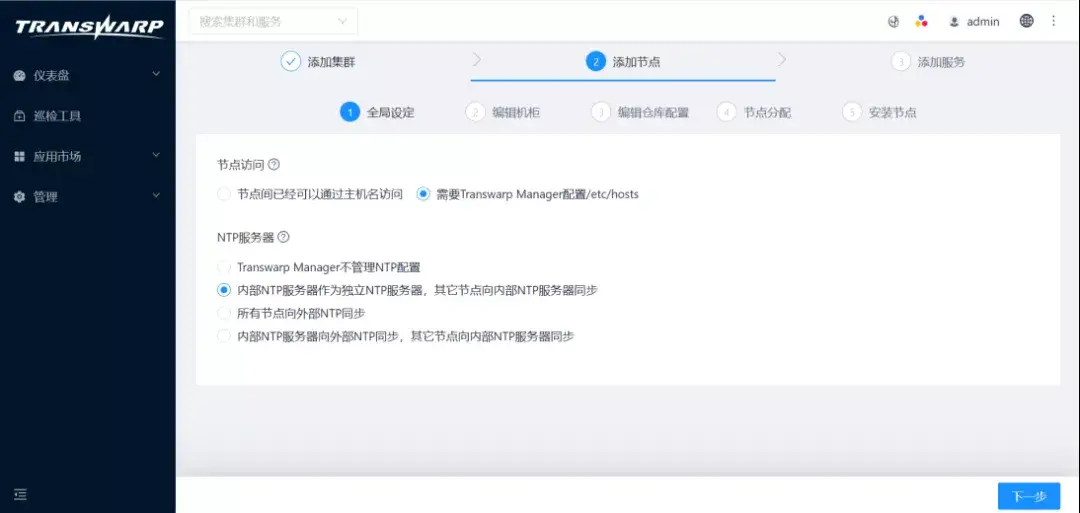Select 内部NTP服务器向外部NTP同步 radio option
Screen dimensions: 1080x513
coord(223,337)
